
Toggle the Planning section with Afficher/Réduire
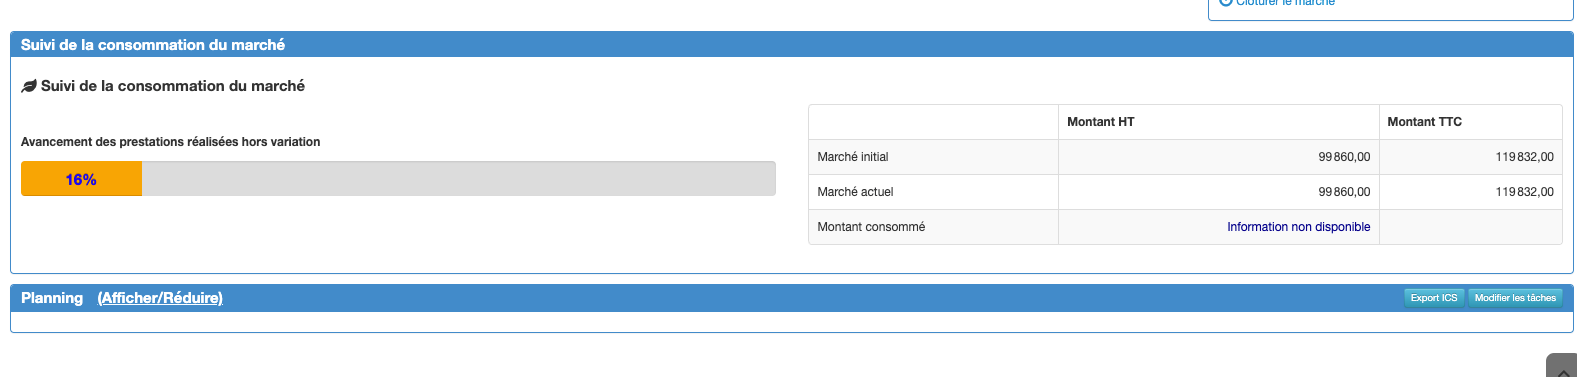point(160,298)
